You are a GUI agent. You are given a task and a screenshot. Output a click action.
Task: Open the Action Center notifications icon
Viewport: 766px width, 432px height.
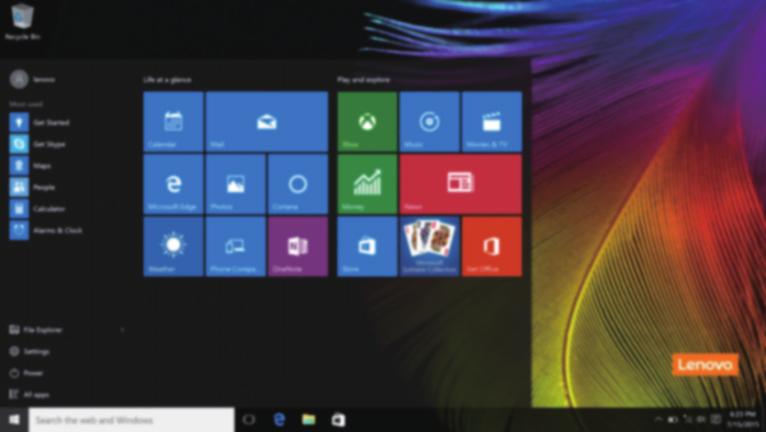coord(716,419)
